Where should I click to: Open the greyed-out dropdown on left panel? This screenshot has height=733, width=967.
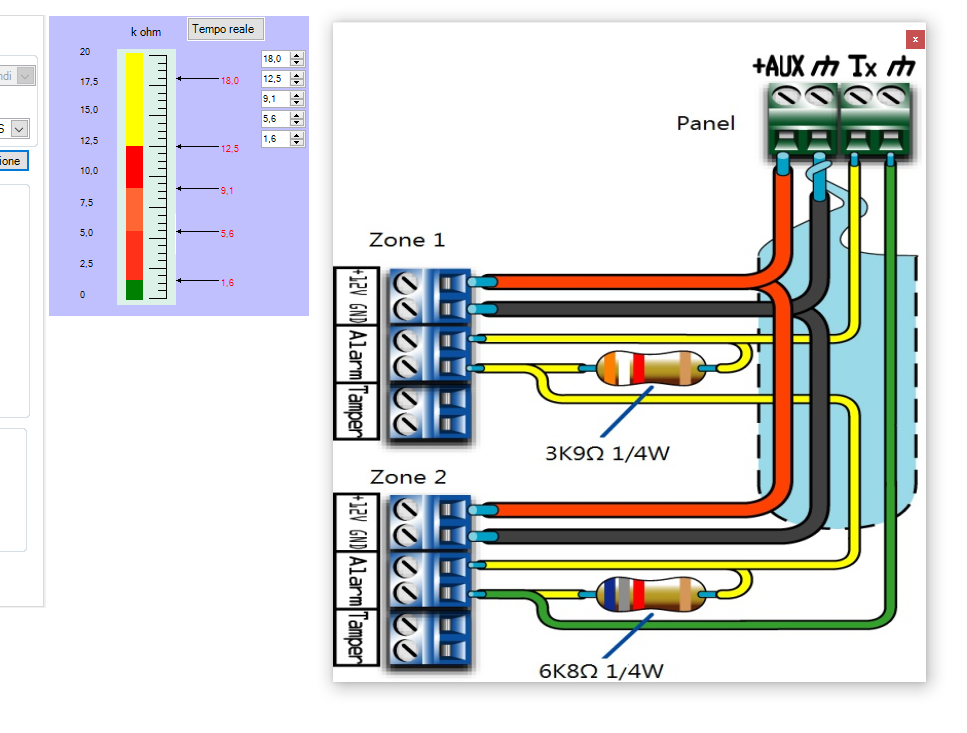25,76
